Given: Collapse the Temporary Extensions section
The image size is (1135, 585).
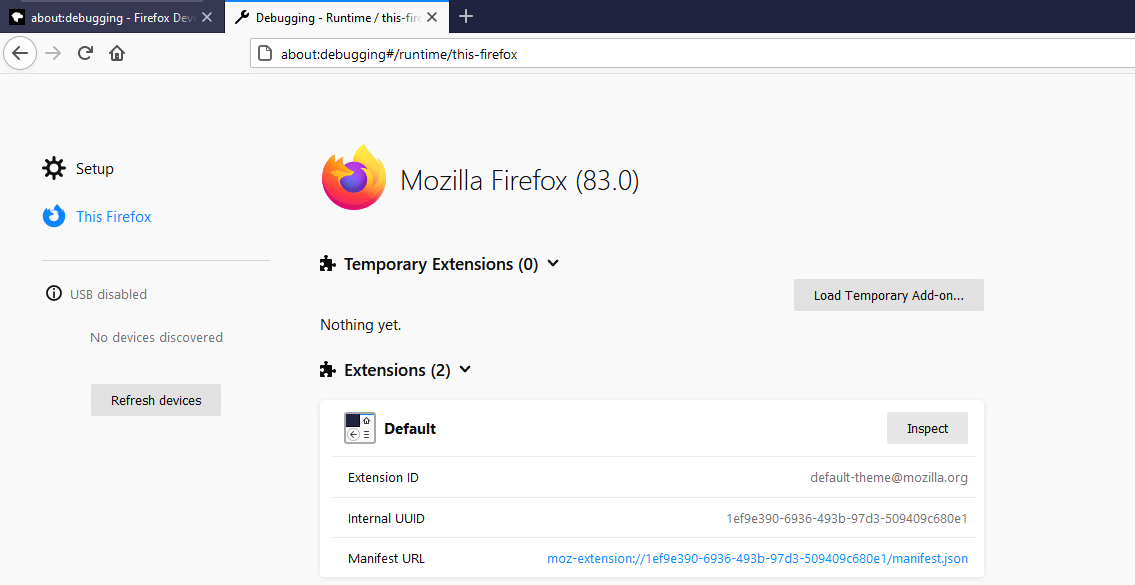Looking at the screenshot, I should click(x=551, y=264).
